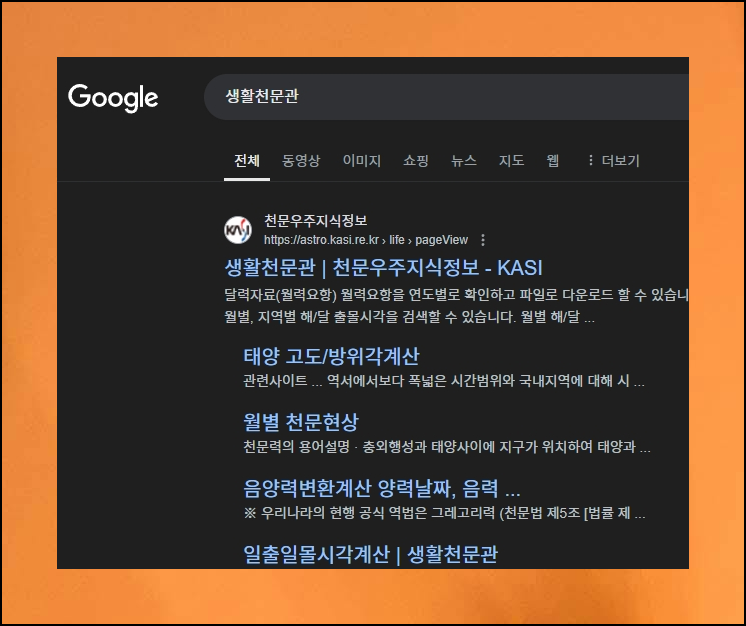
Task: Click the snippet text starting ※ 우리나라의 현행
Action: point(444,513)
